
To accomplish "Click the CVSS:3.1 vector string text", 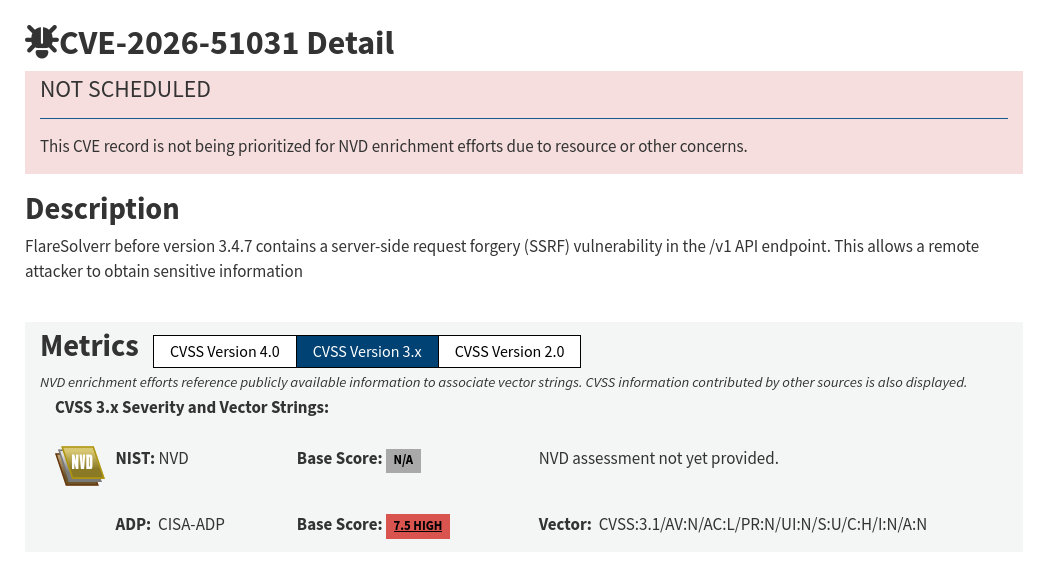I will pos(763,524).
